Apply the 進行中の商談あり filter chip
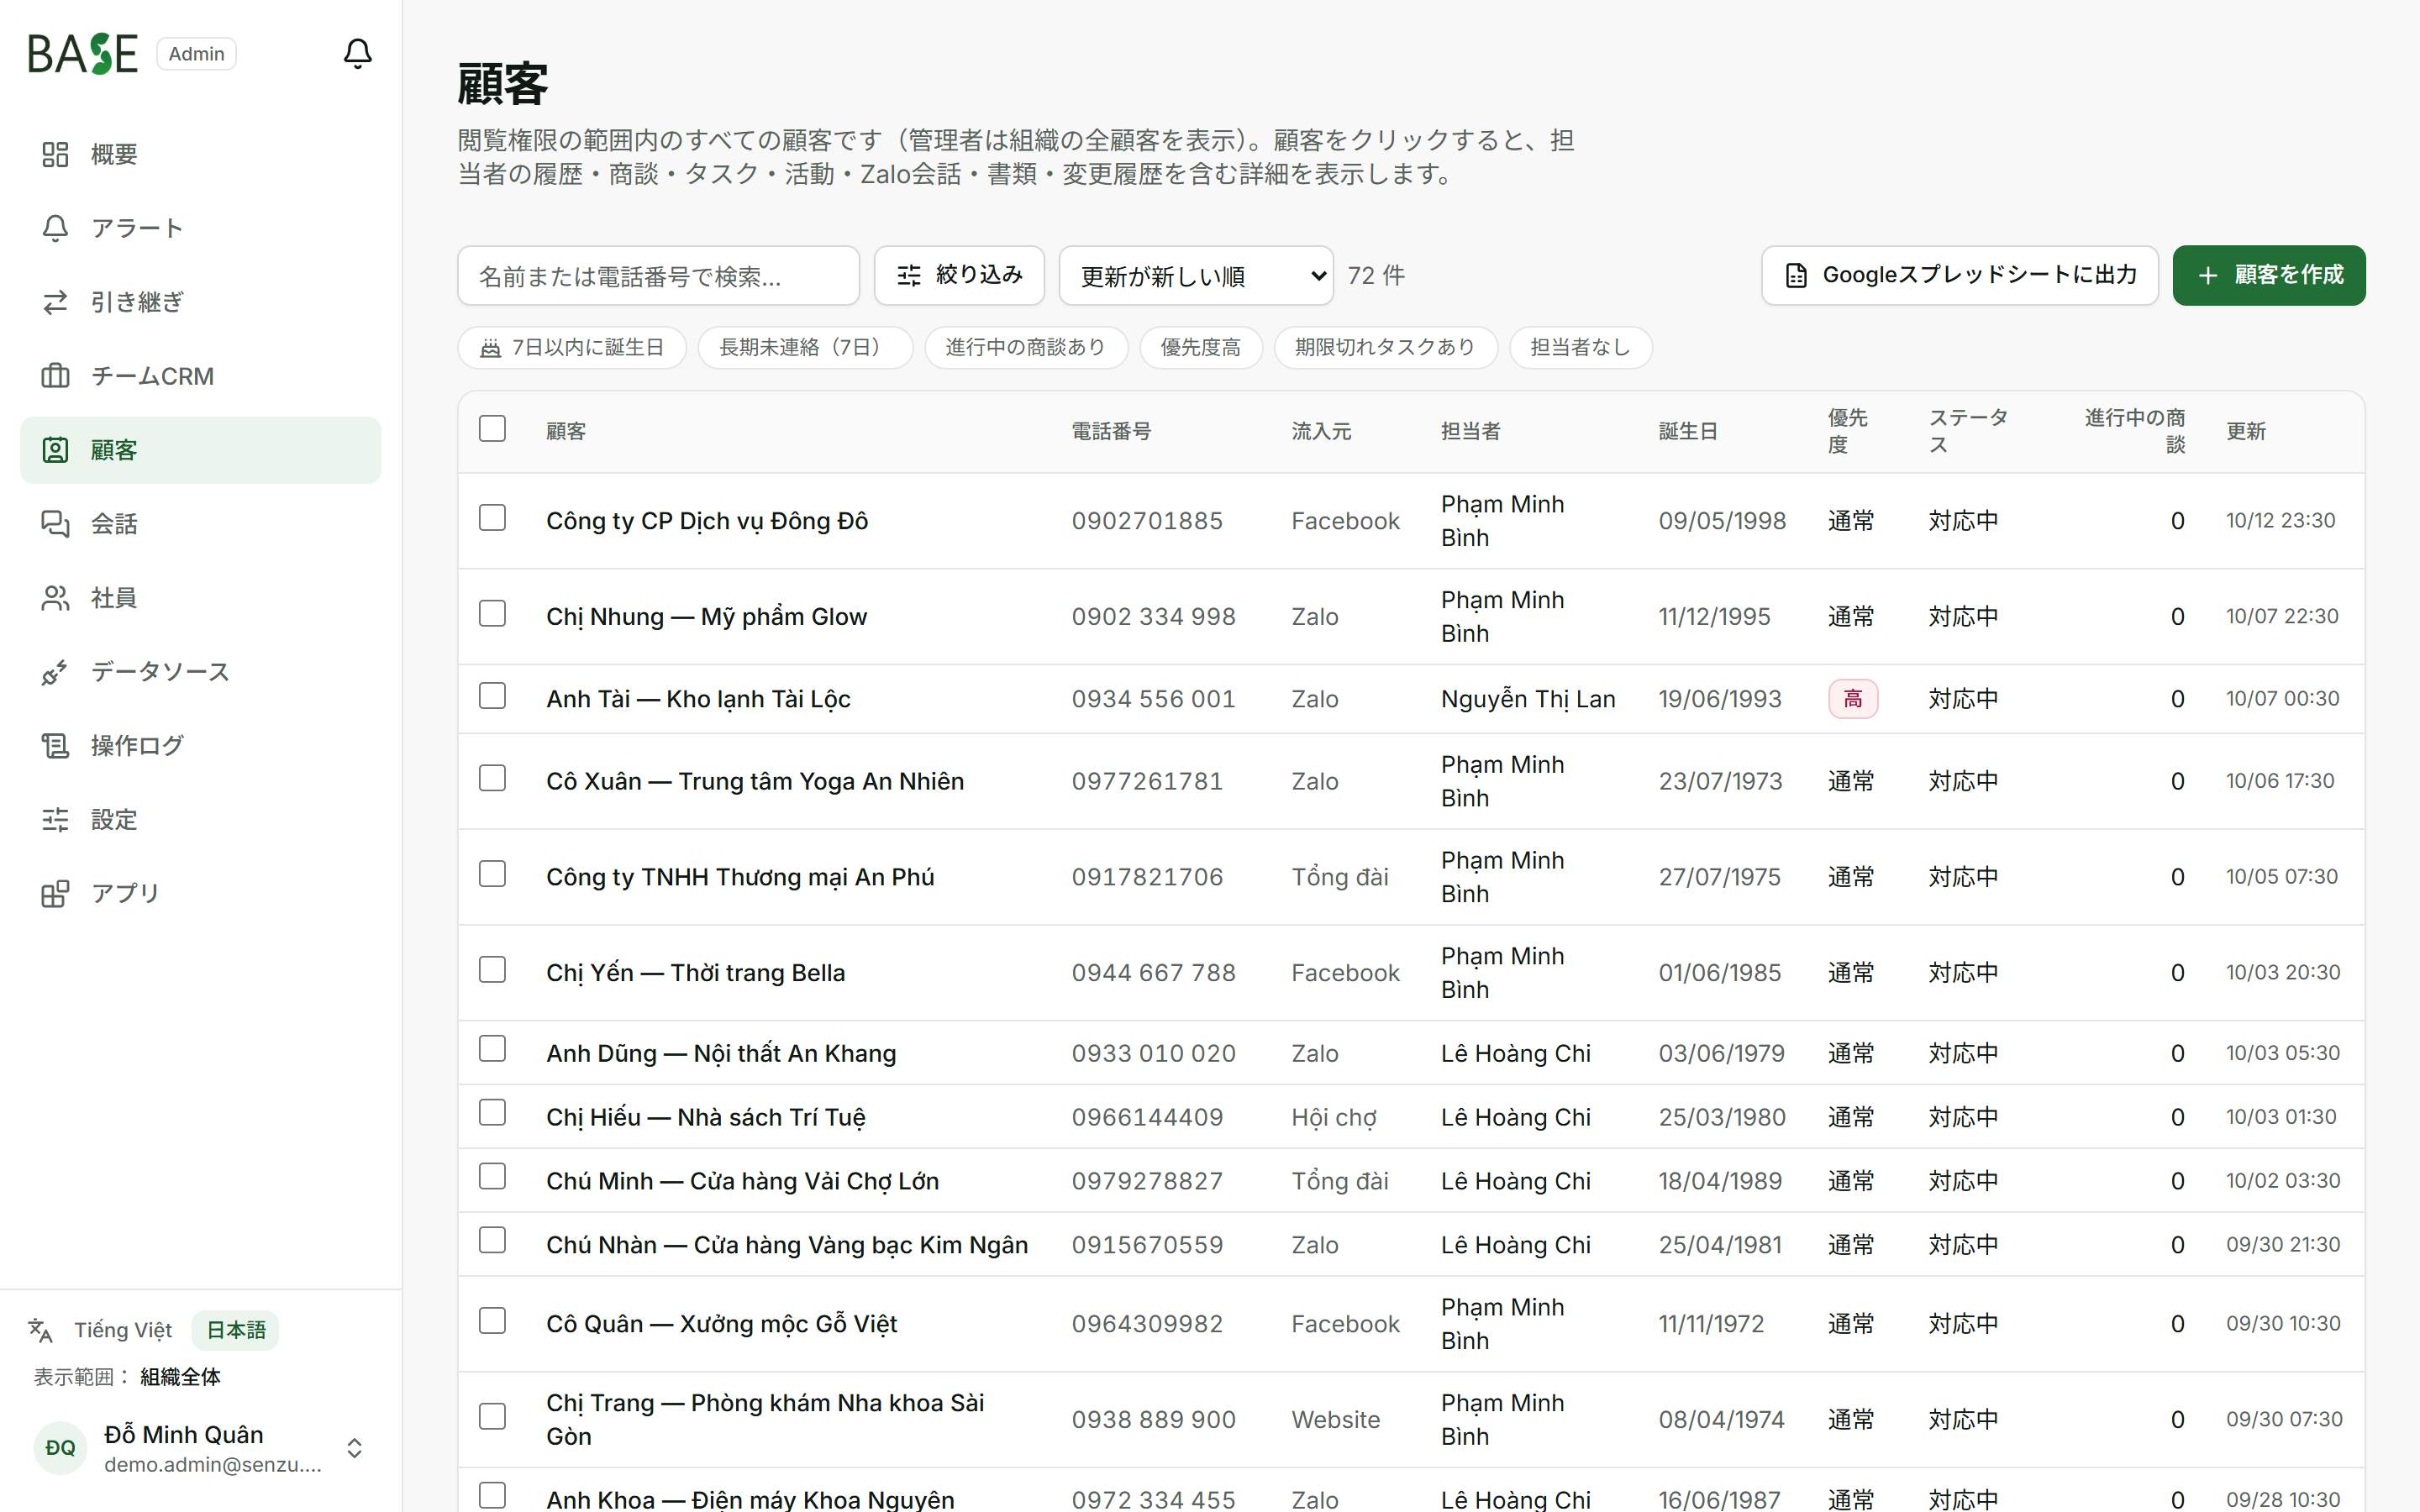The height and width of the screenshot is (1512, 2420). tap(1026, 348)
